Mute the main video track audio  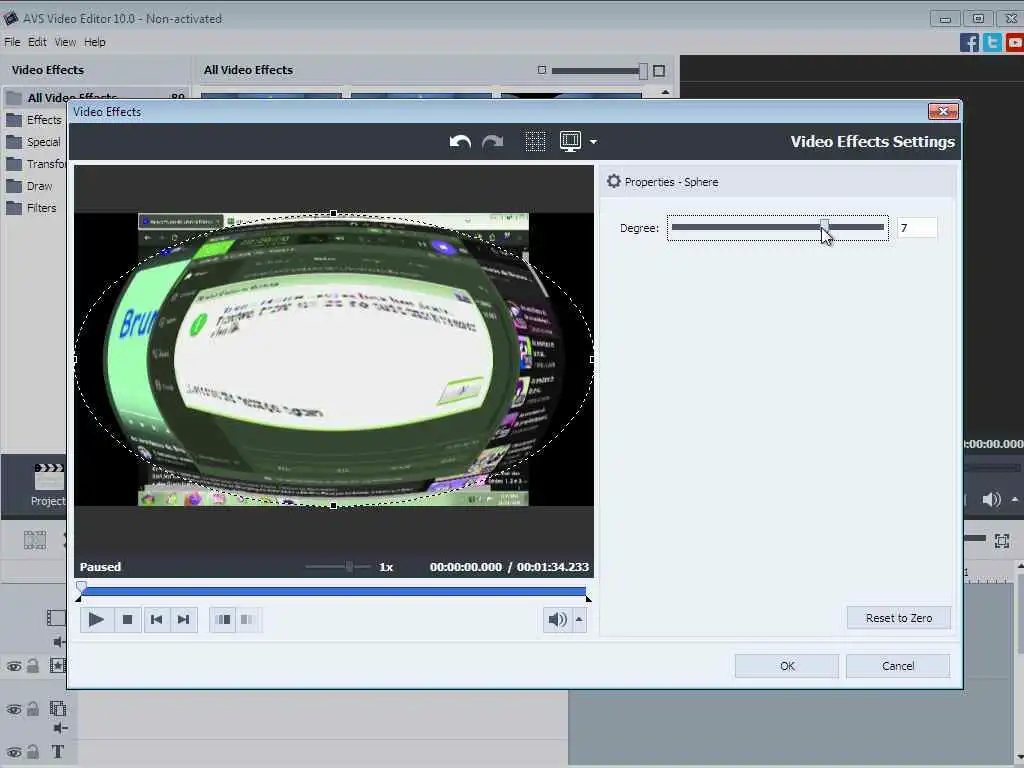(59, 642)
